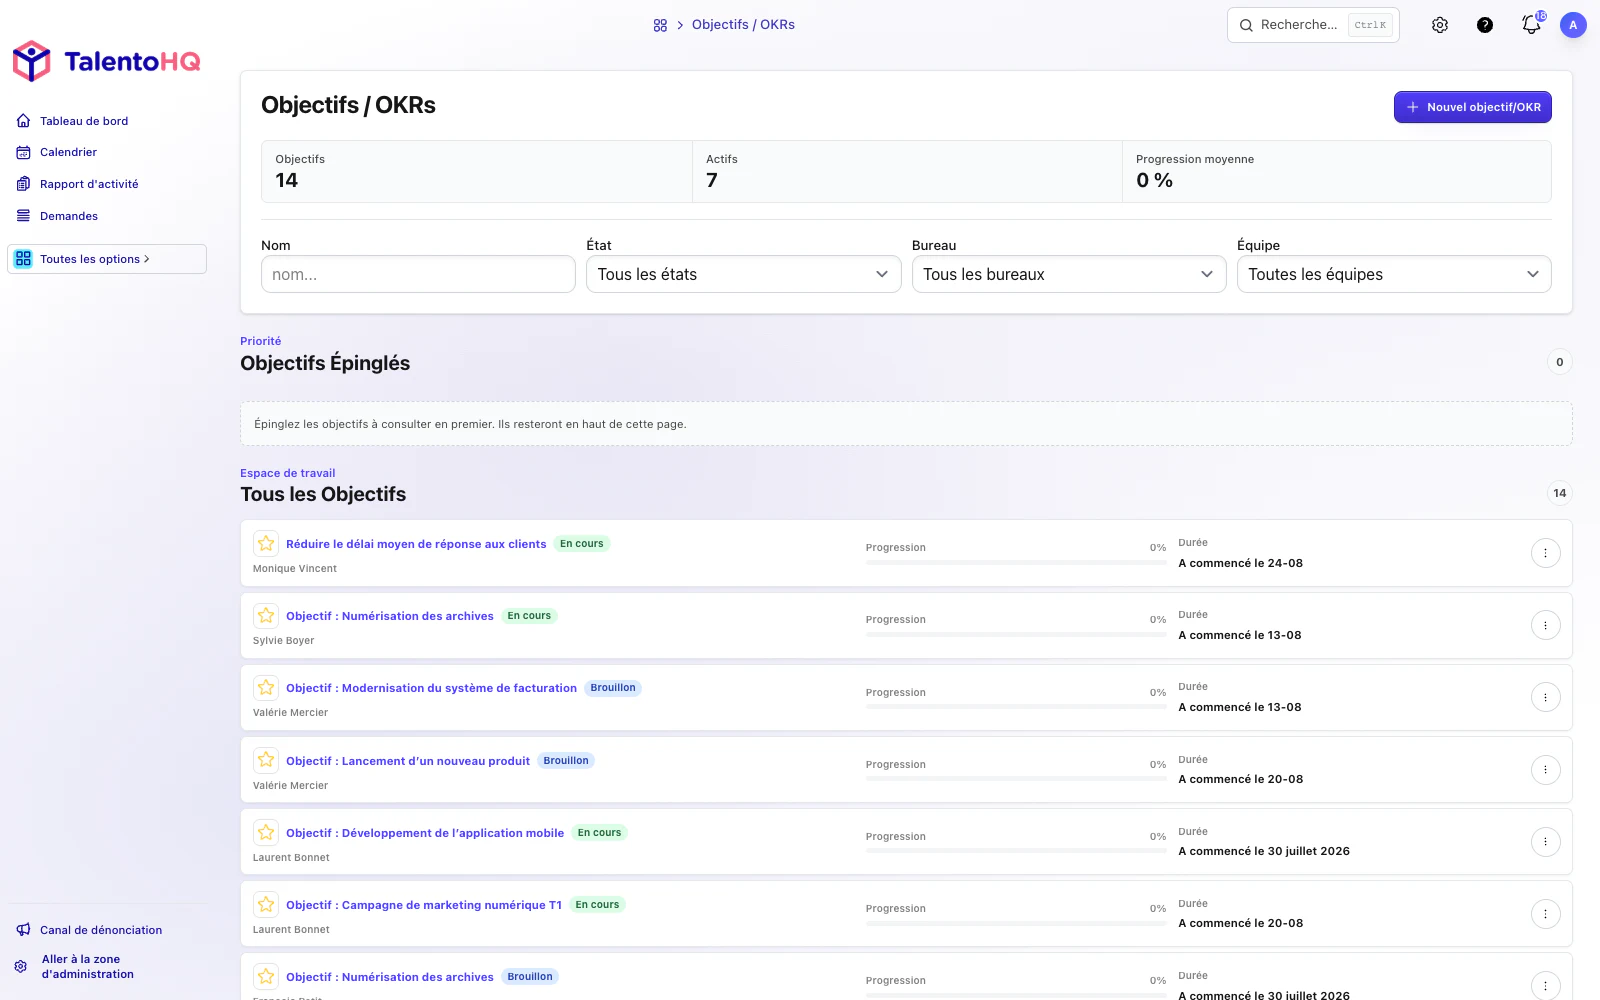Click Brouillon badge on Modernisation facturation
The image size is (1600, 1000).
[613, 688]
